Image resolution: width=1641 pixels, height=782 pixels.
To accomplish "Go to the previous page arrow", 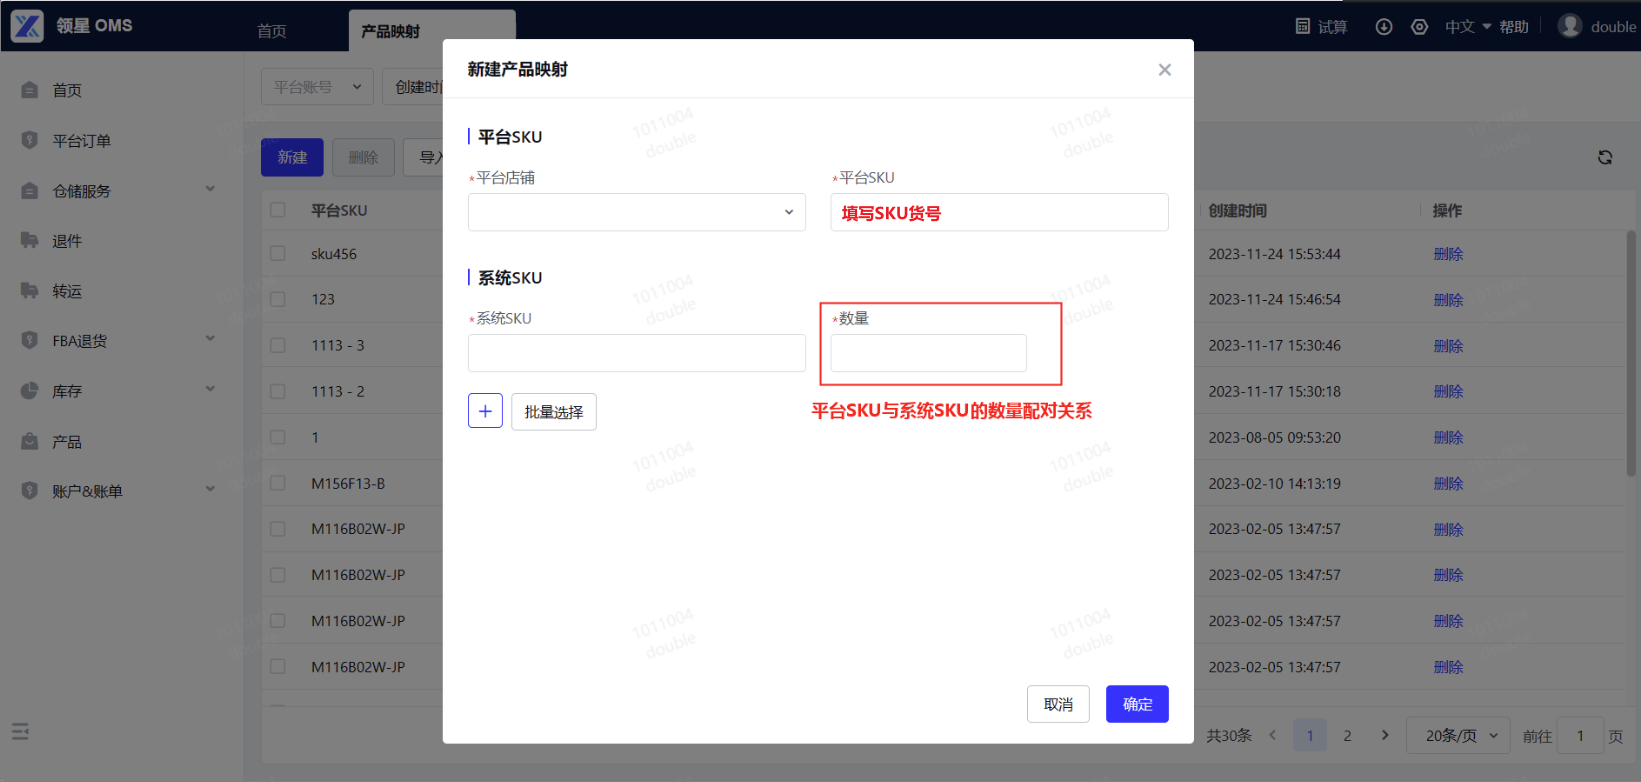I will pyautogui.click(x=1273, y=735).
